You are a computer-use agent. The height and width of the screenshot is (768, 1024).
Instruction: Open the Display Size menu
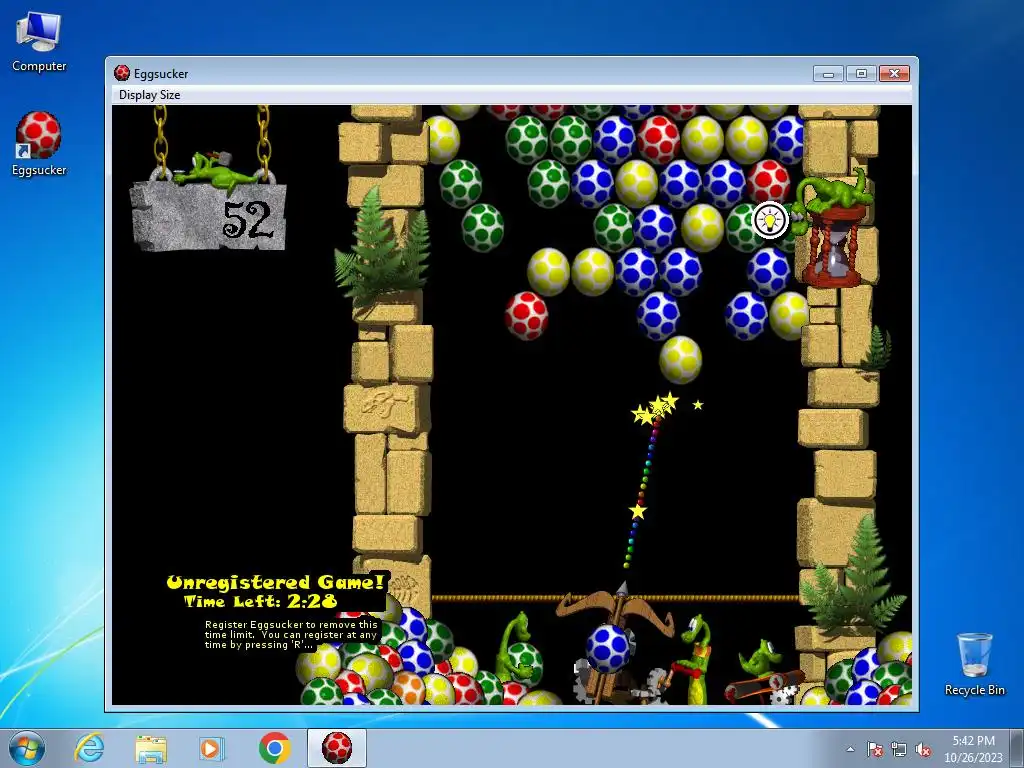click(x=150, y=95)
